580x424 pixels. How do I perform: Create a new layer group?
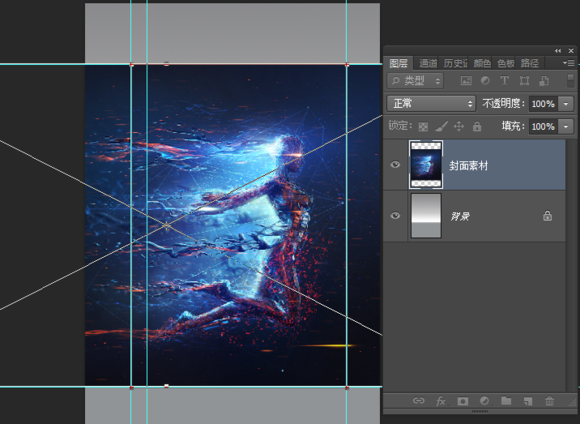coord(506,401)
